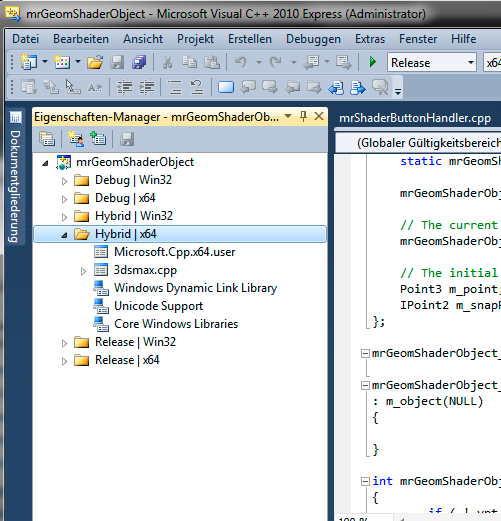The image size is (501, 521).
Task: Click Add Existing Property Sheet icon
Action: click(x=98, y=139)
